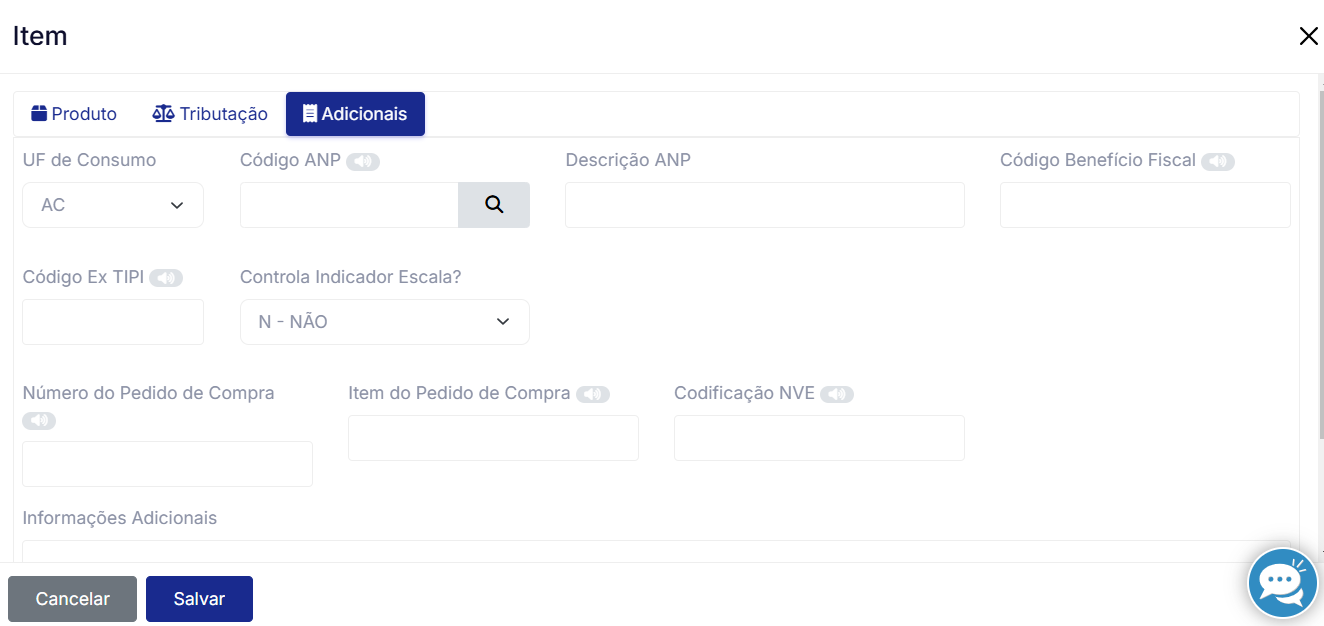Switch to the Tributação tab
The height and width of the screenshot is (626, 1324).
tap(210, 114)
